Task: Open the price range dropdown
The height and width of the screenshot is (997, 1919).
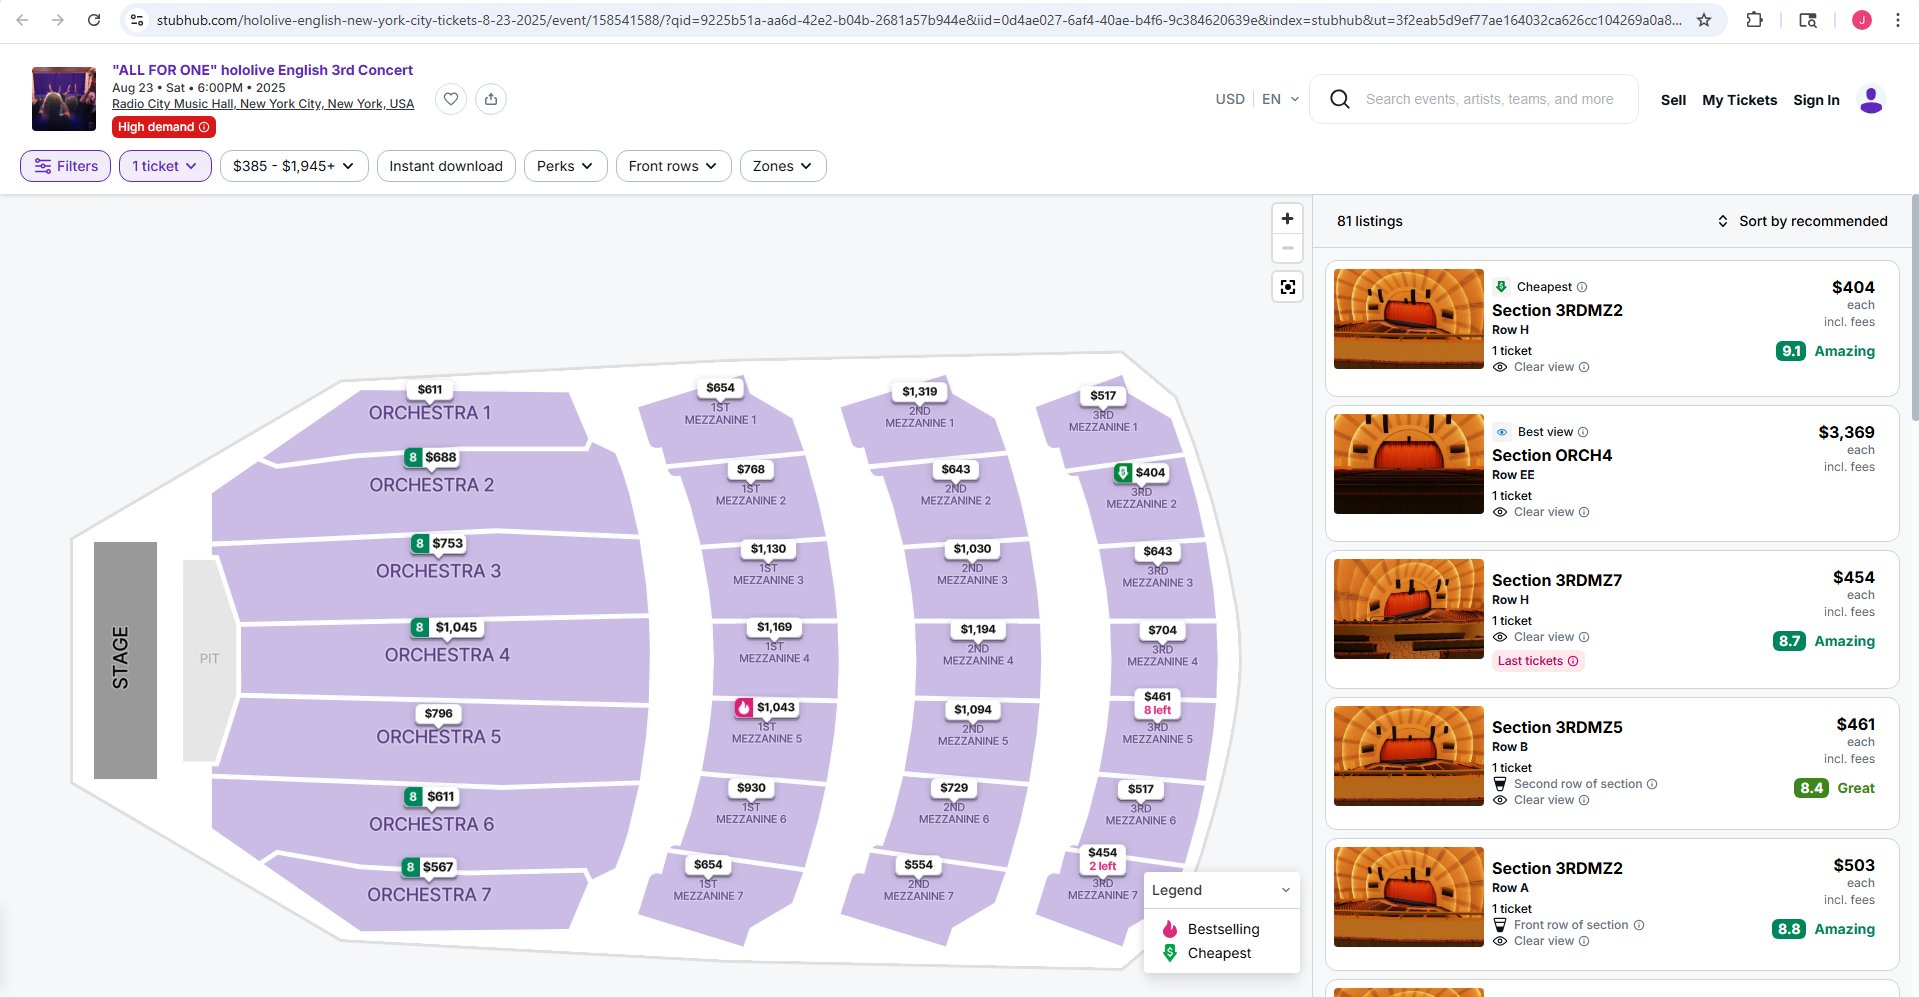Action: pyautogui.click(x=293, y=166)
